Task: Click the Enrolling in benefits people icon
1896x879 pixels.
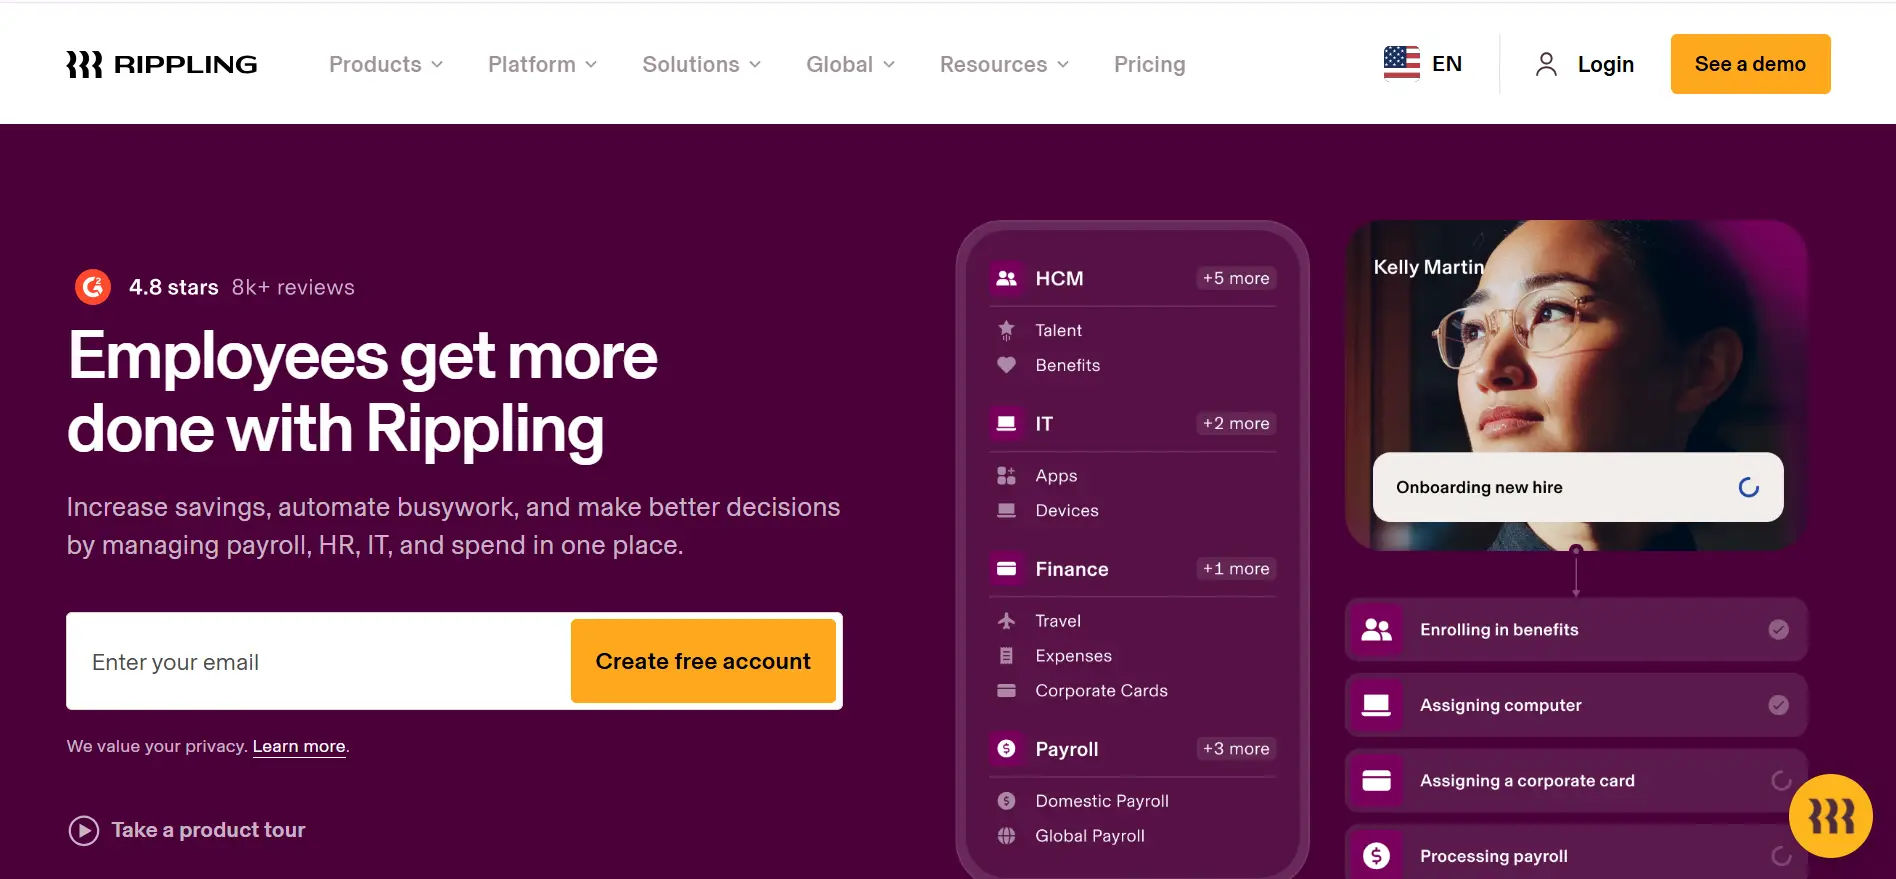Action: (1377, 629)
